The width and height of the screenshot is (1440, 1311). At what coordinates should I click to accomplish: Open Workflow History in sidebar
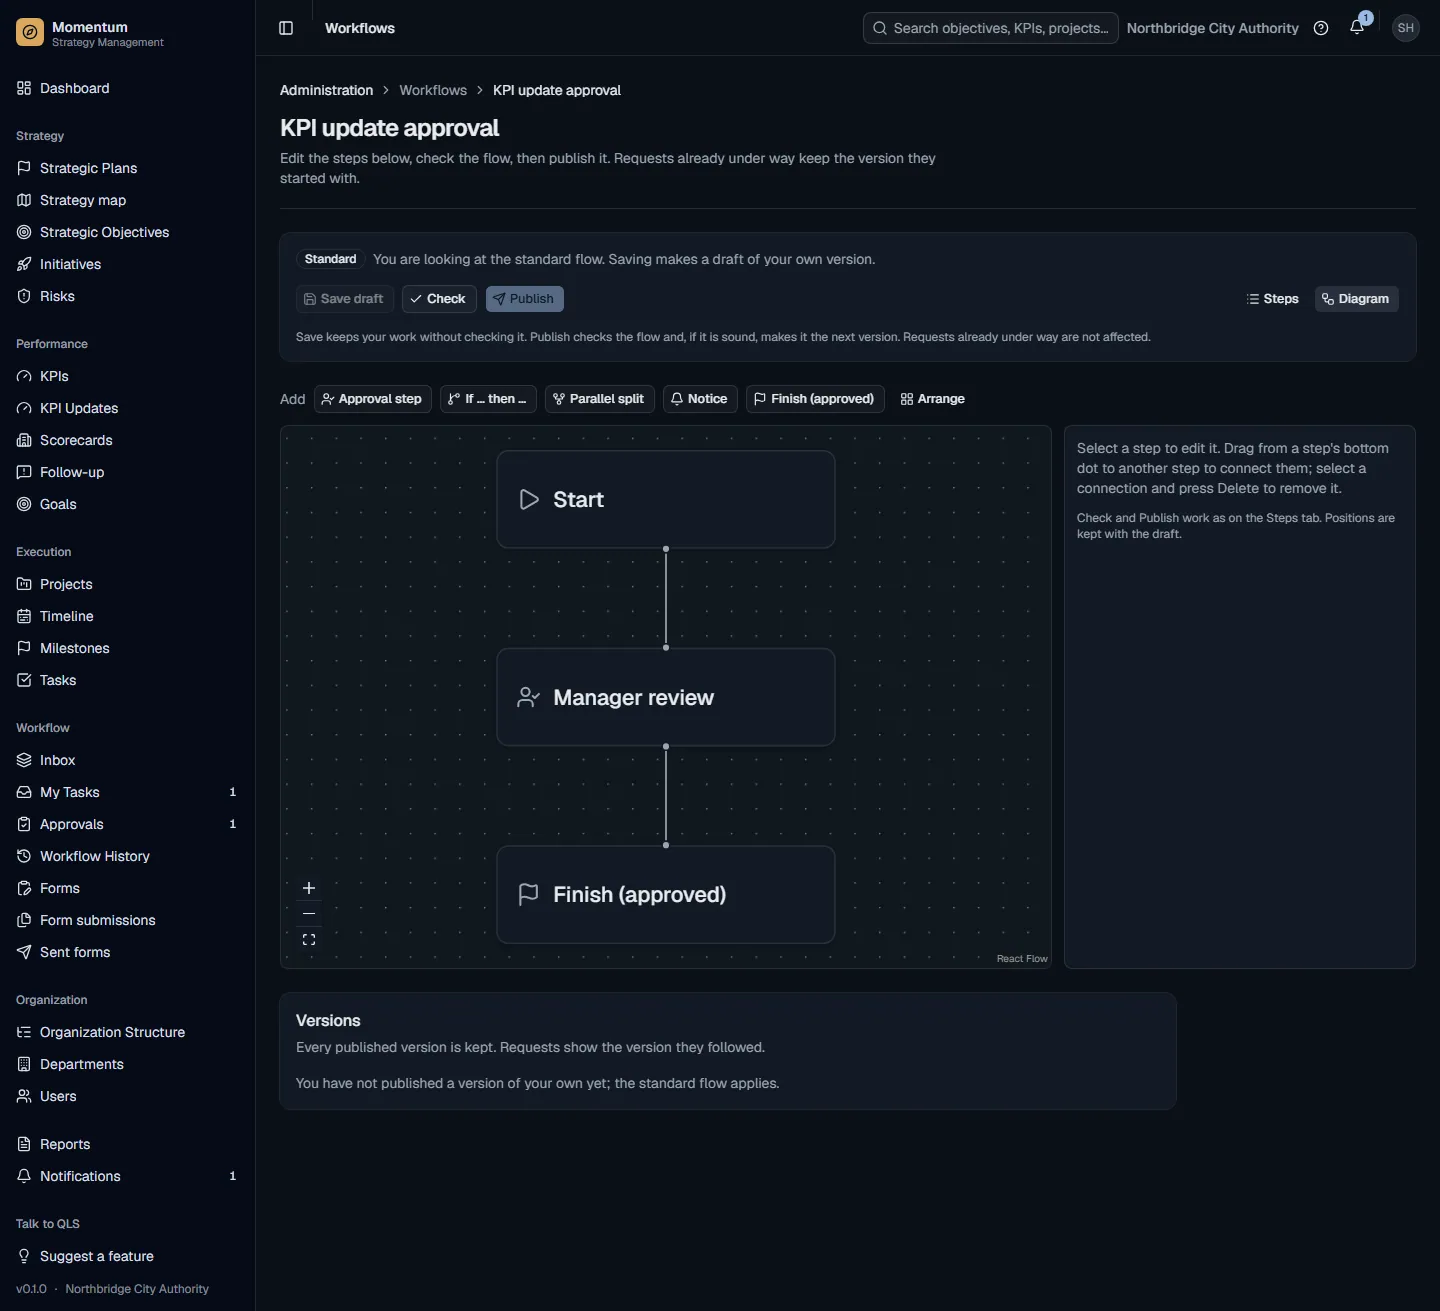pyautogui.click(x=127, y=856)
